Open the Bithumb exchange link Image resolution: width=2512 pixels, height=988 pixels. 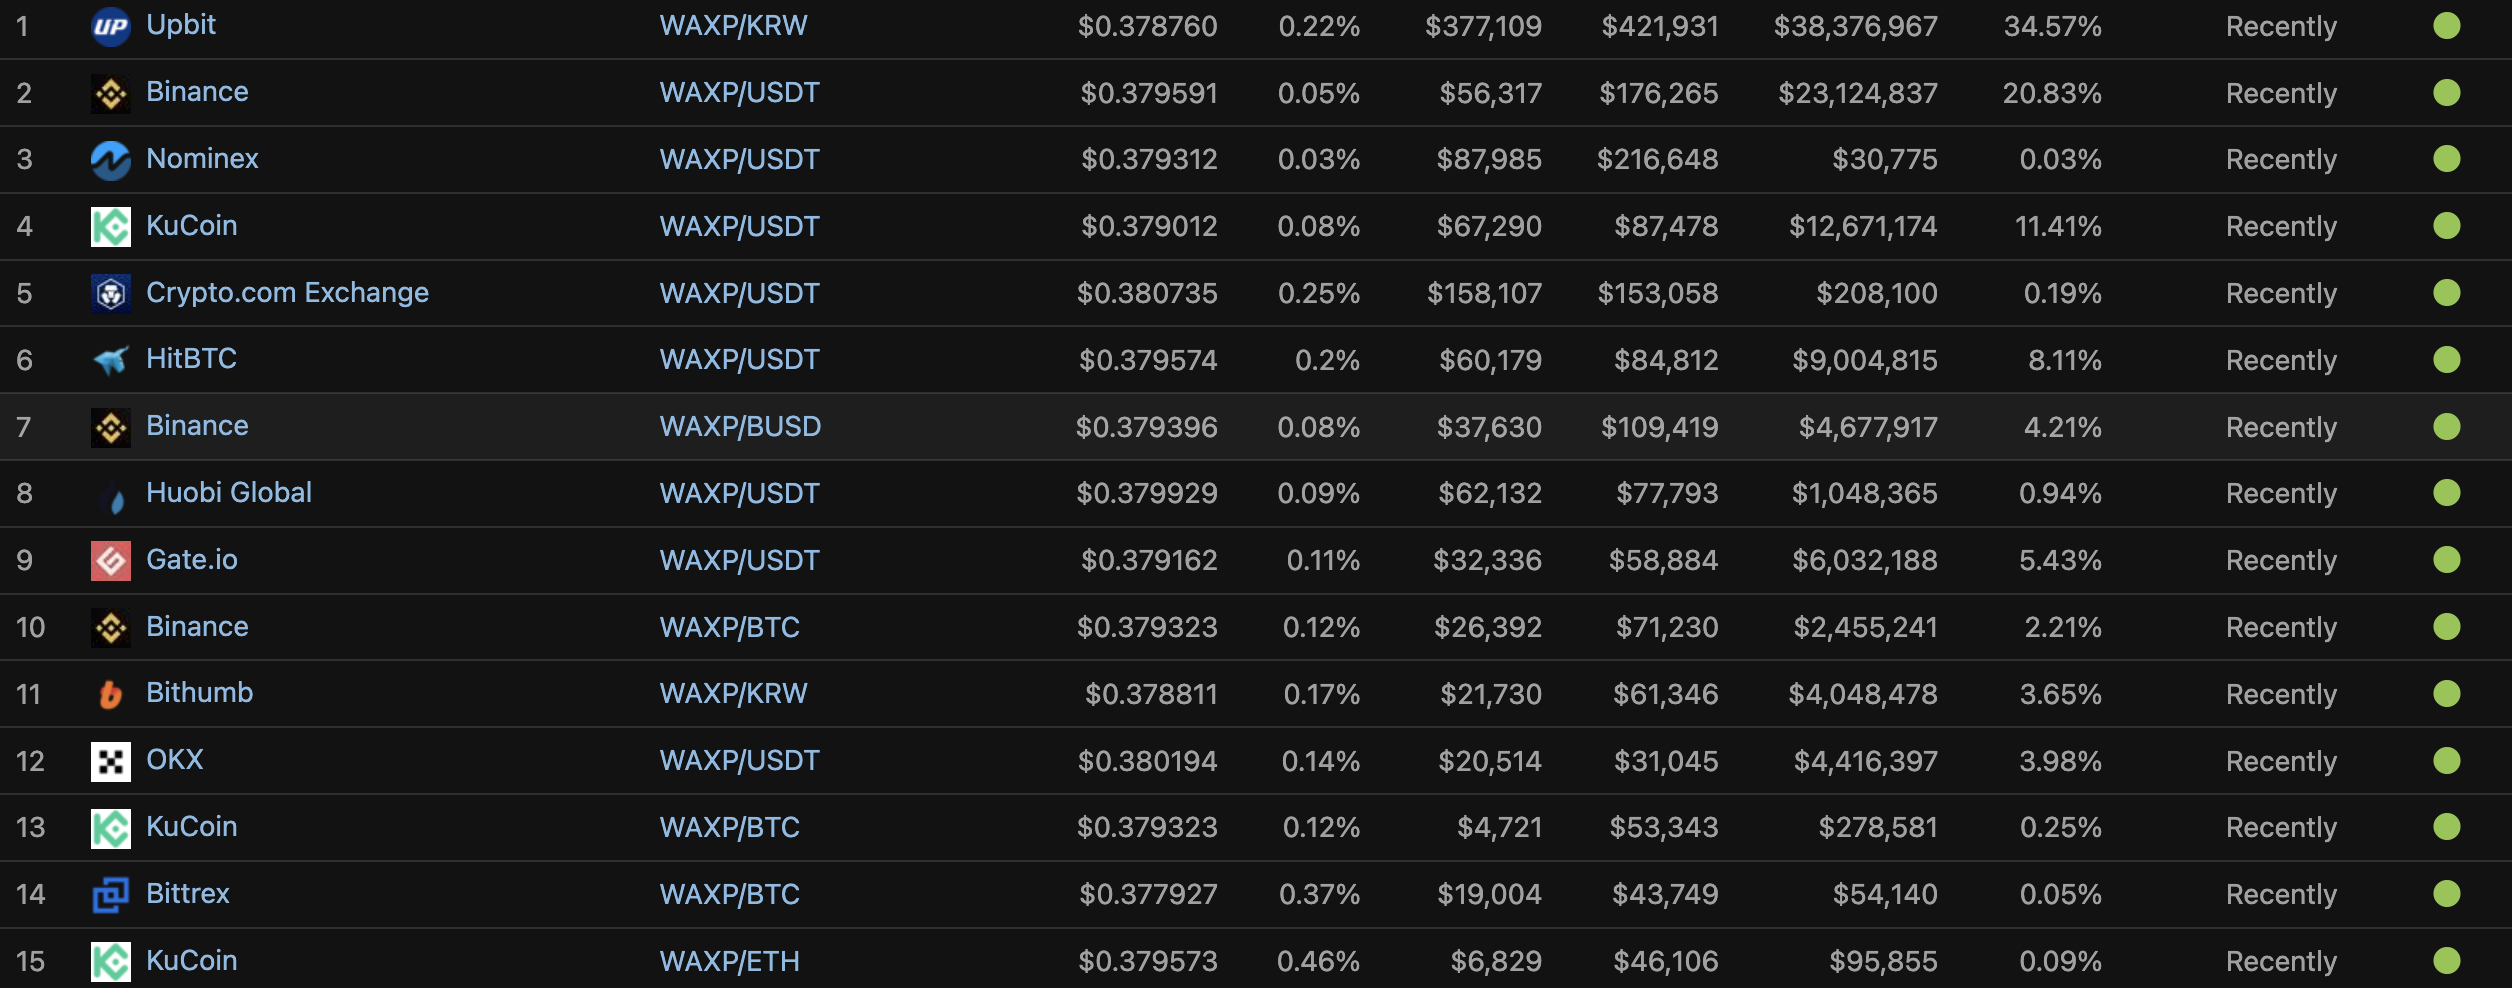point(200,692)
